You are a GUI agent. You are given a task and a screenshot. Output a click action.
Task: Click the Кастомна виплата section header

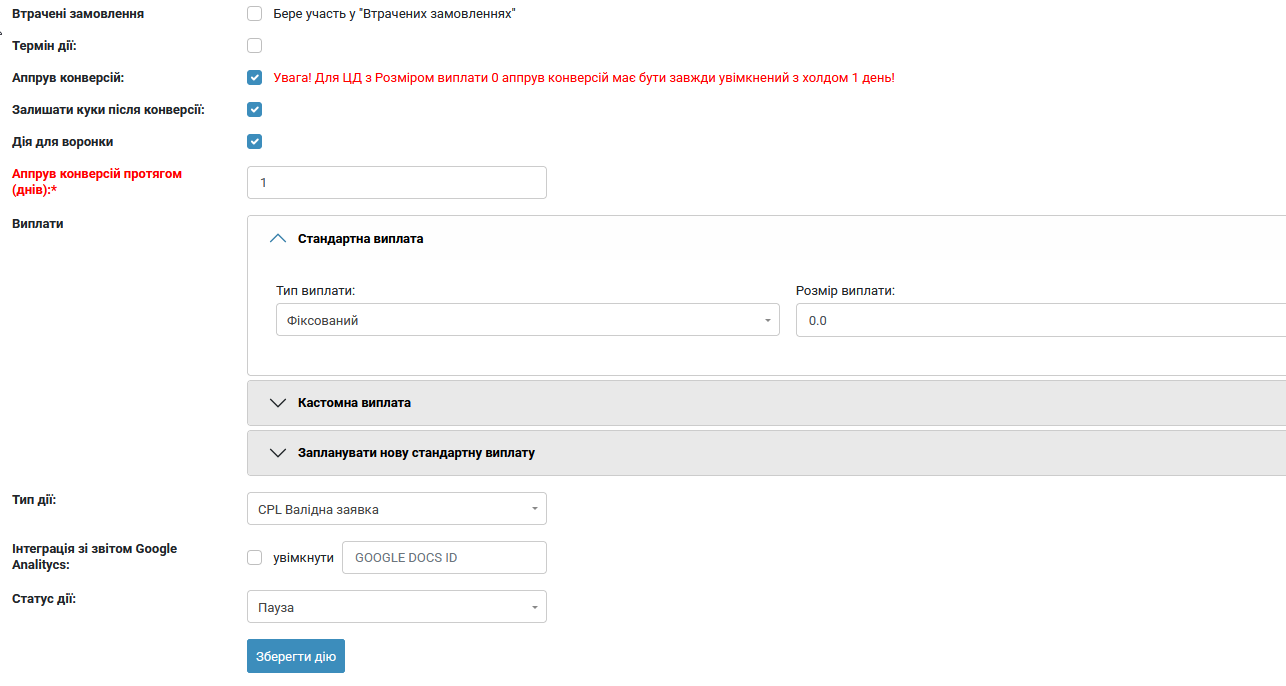pos(354,403)
